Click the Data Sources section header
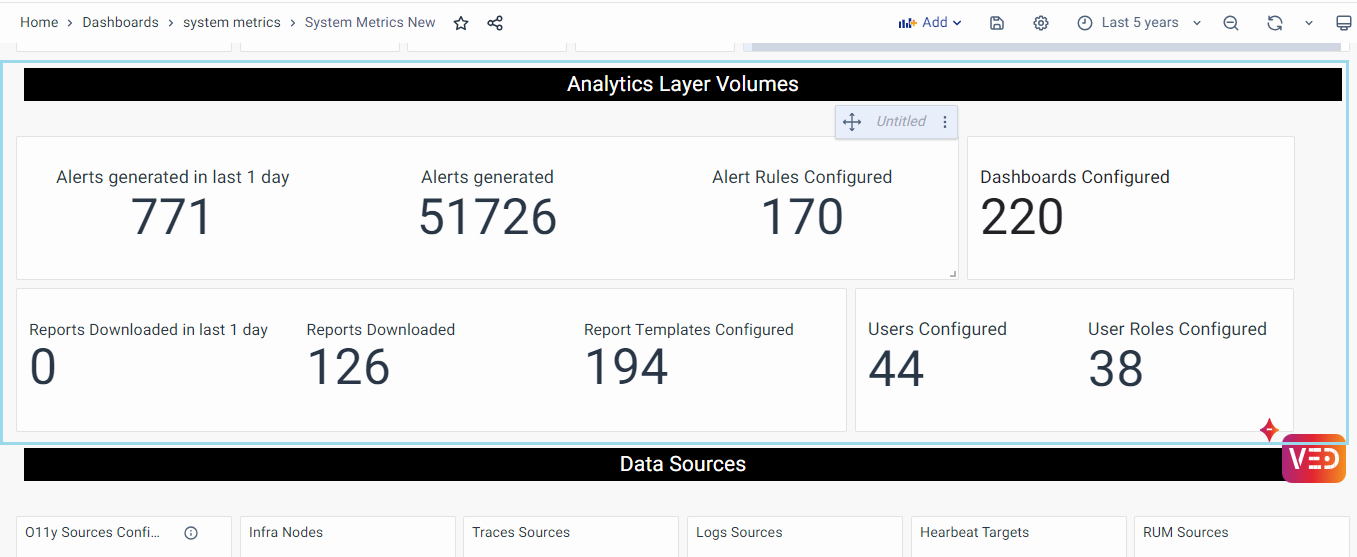The width and height of the screenshot is (1357, 557). click(x=682, y=464)
